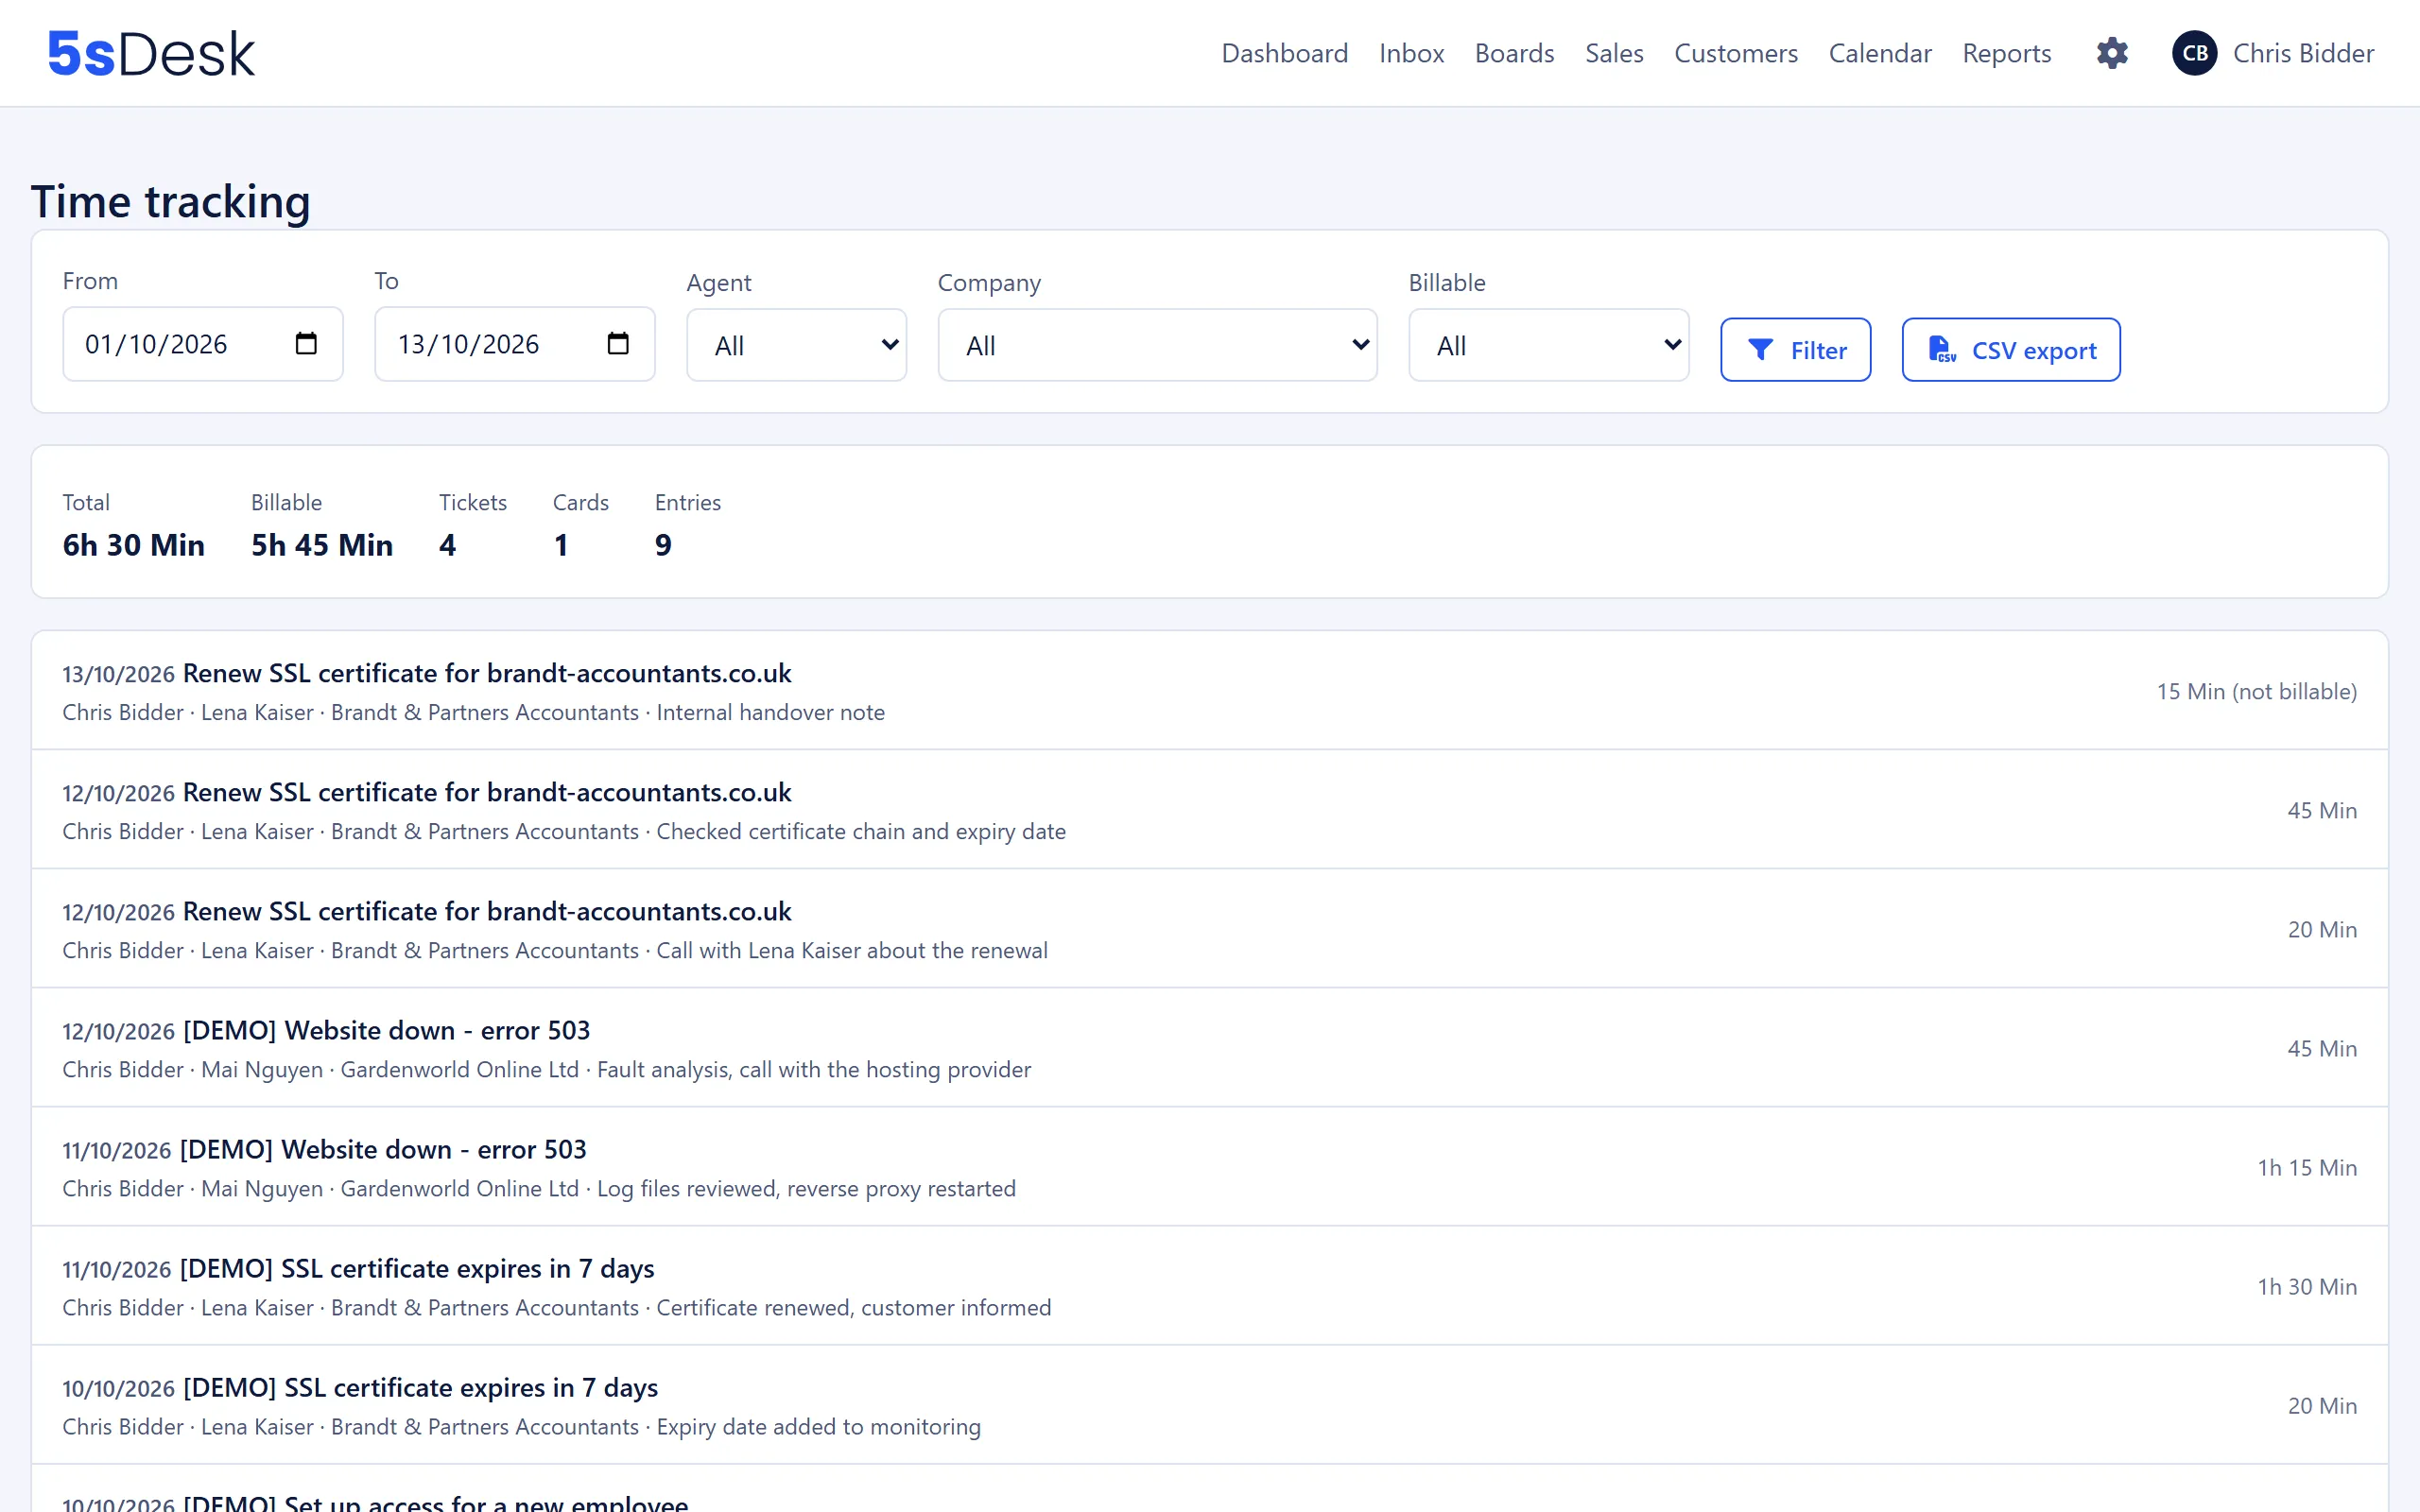Open the settings gear icon
The width and height of the screenshot is (2420, 1512).
point(2112,53)
